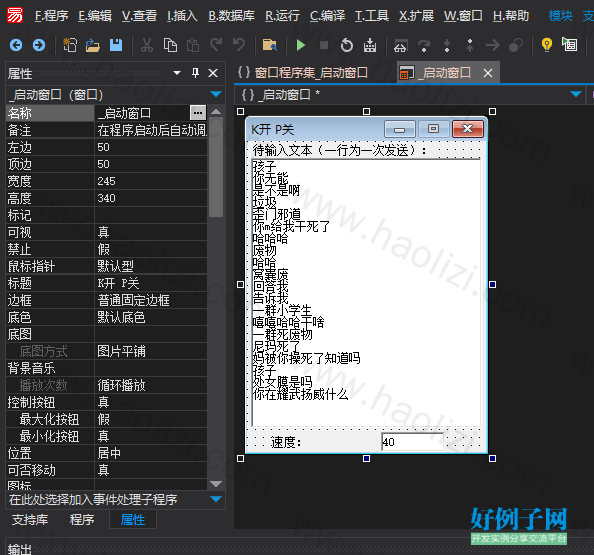Click the yellow lightbulb hint icon
The height and width of the screenshot is (555, 594).
point(547,45)
